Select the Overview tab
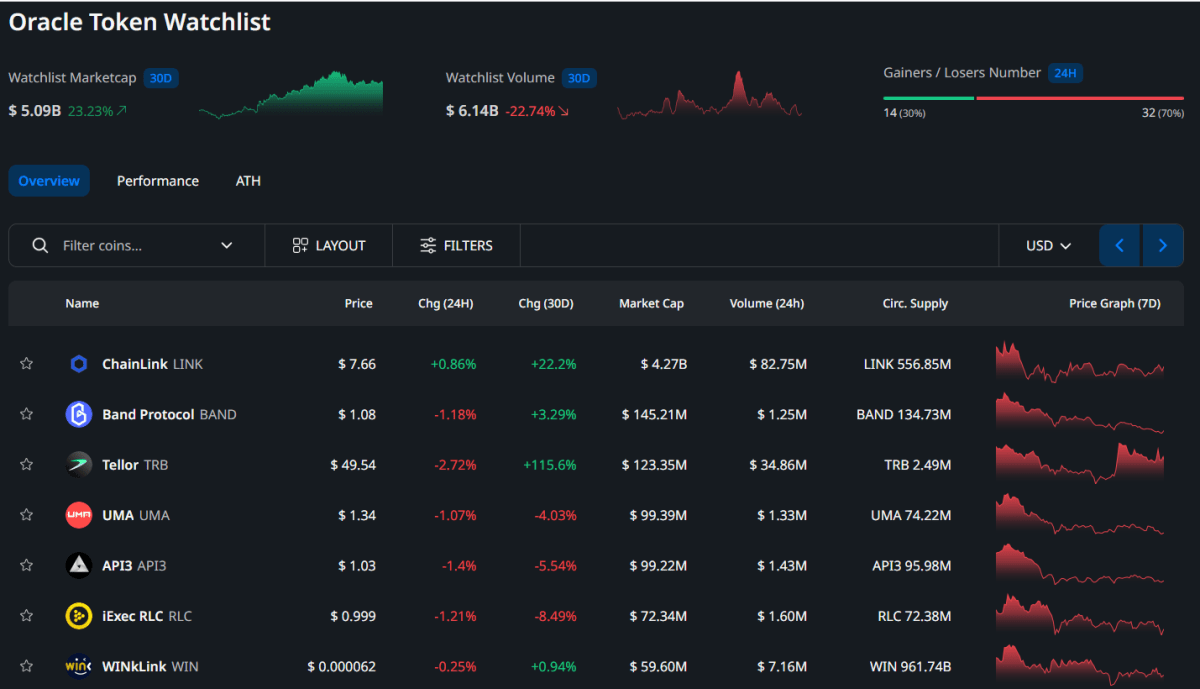The width and height of the screenshot is (1200, 689). (x=49, y=181)
